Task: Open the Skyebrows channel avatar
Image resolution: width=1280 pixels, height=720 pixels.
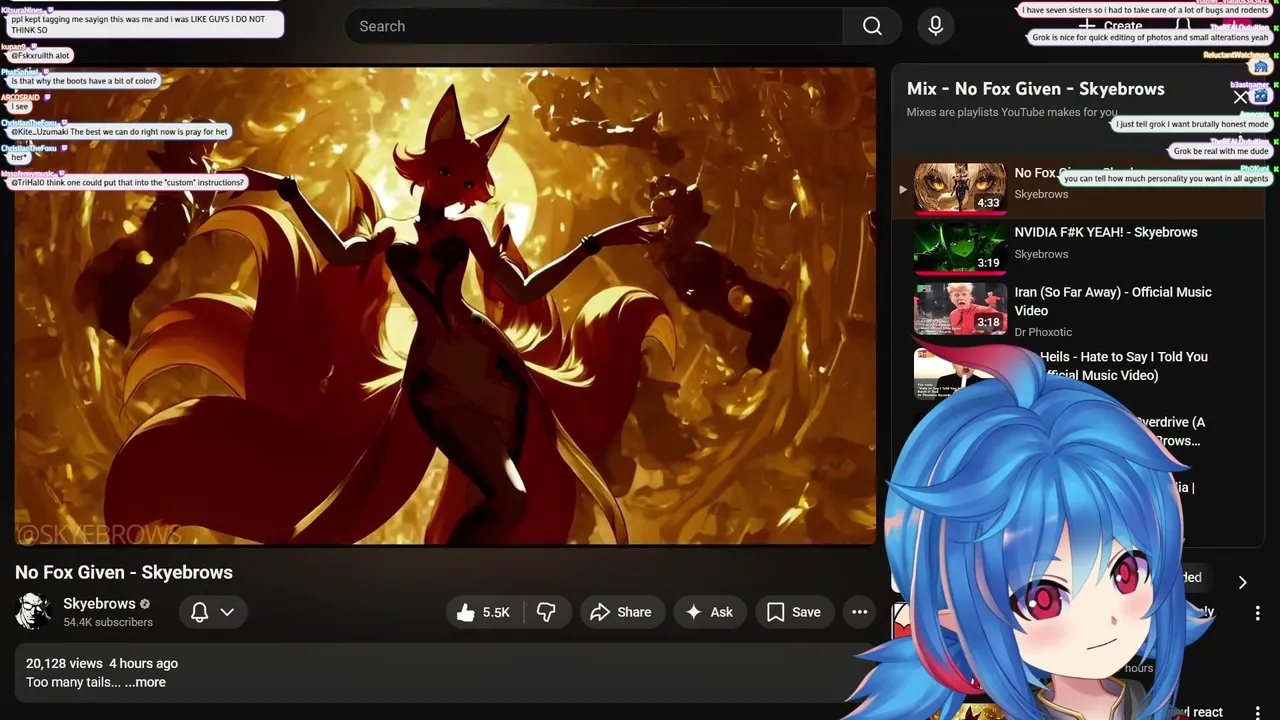Action: (33, 611)
